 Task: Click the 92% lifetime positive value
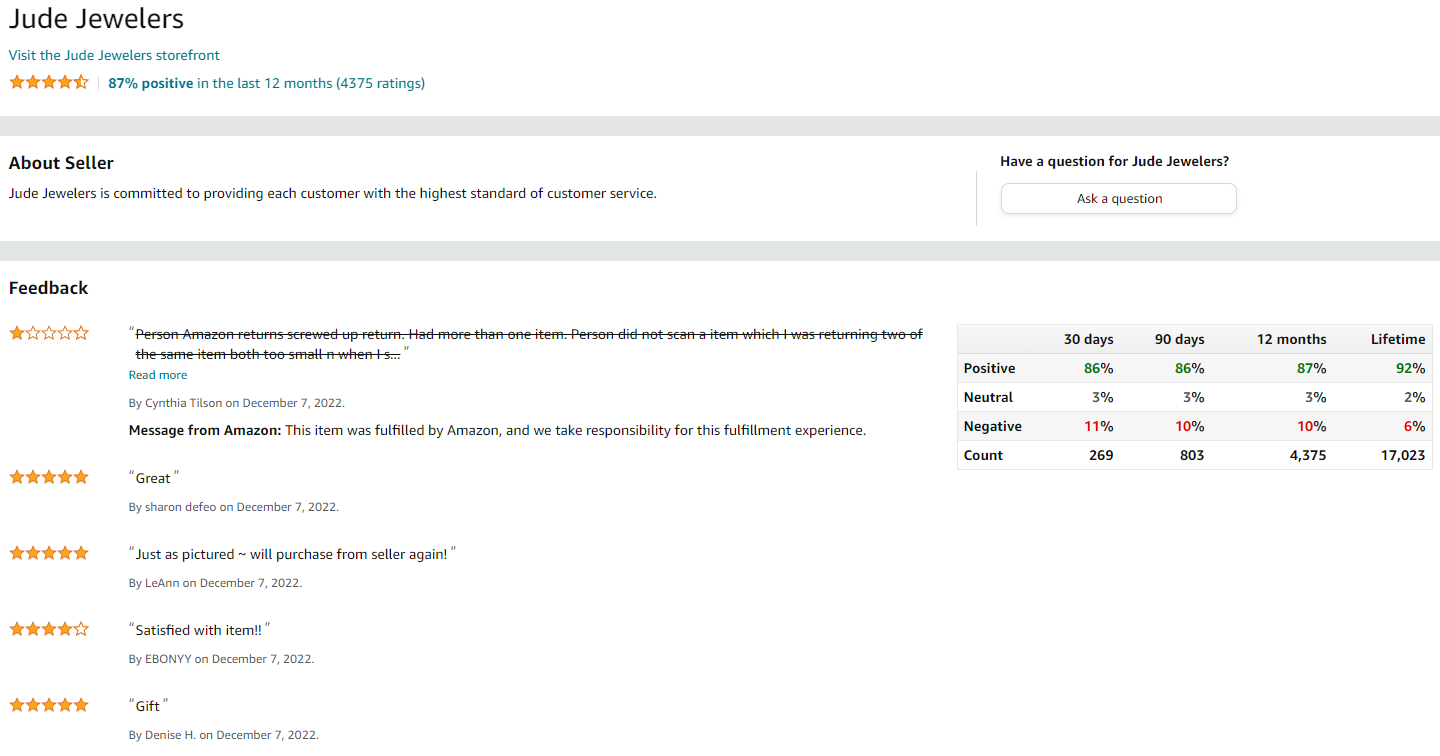click(1410, 368)
